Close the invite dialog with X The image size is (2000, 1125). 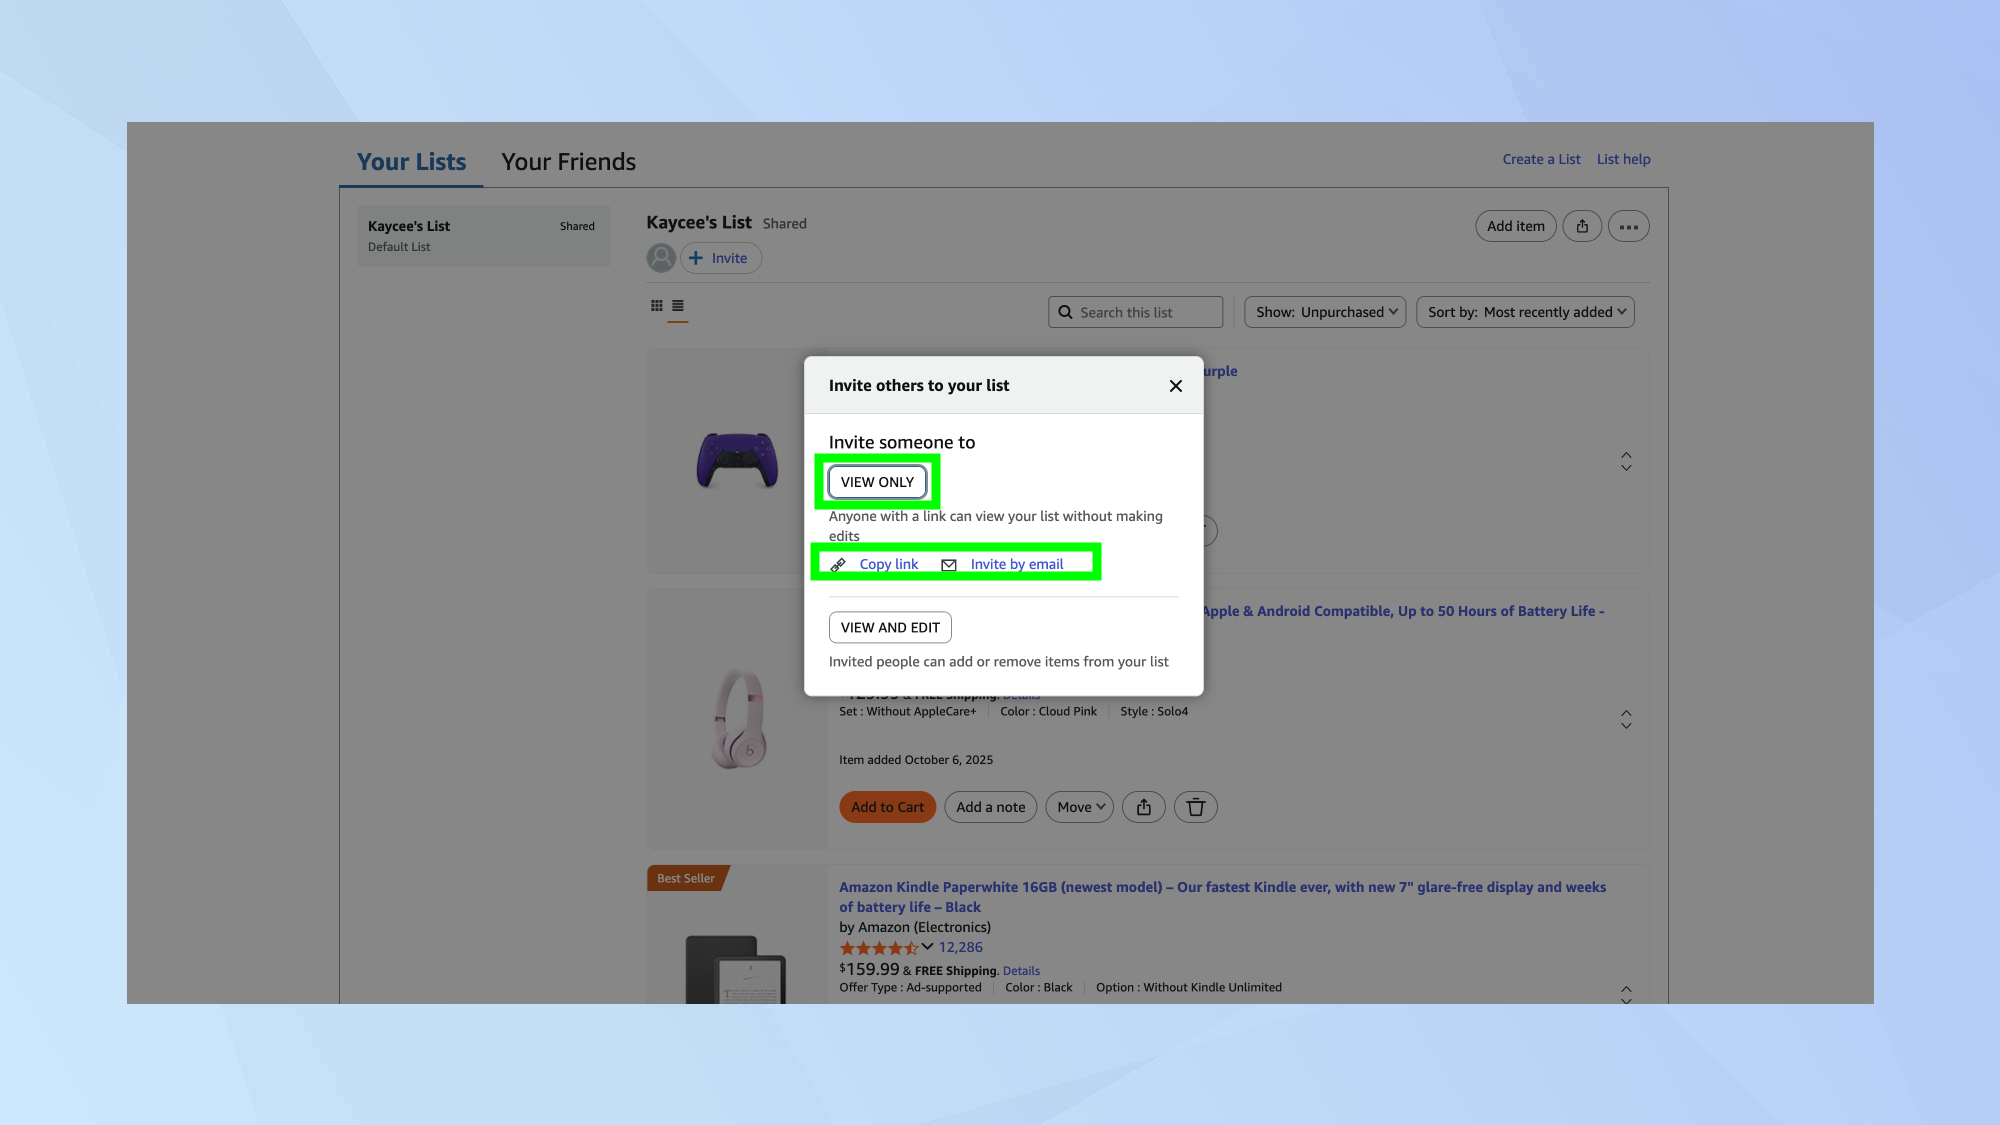point(1175,386)
